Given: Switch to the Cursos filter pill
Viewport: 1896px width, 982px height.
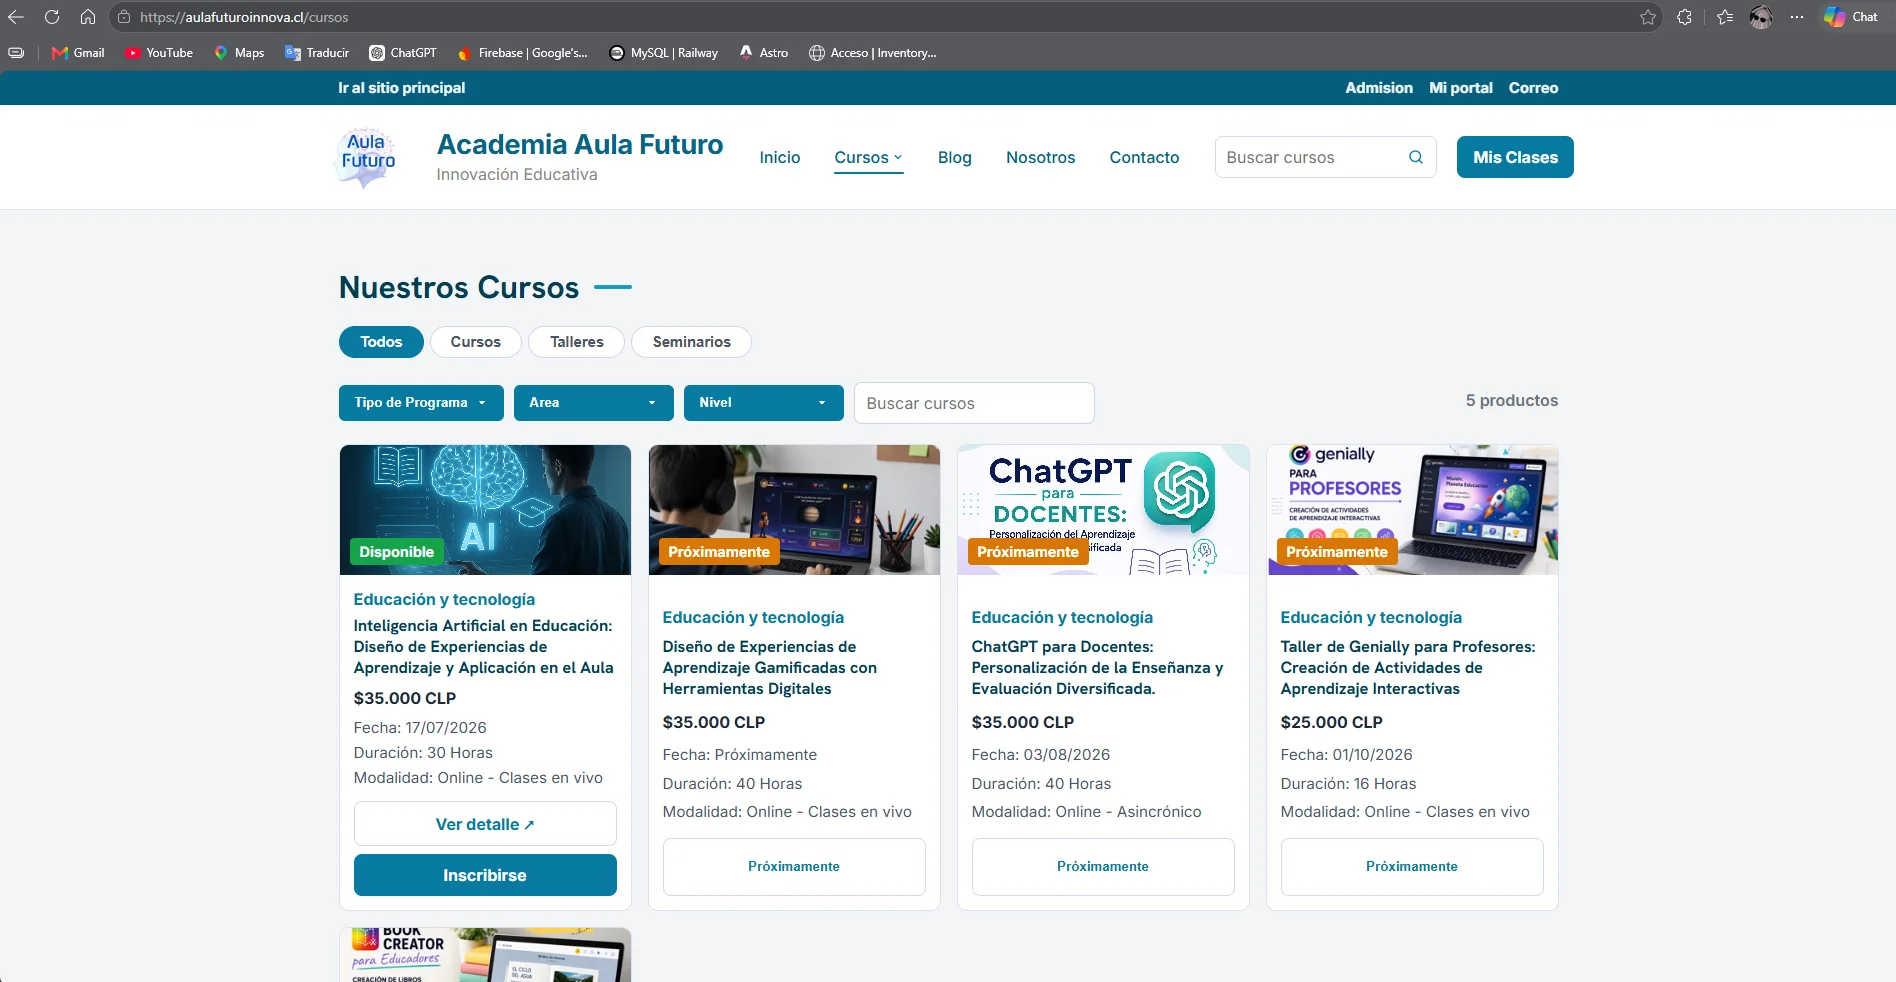Looking at the screenshot, I should tap(475, 342).
